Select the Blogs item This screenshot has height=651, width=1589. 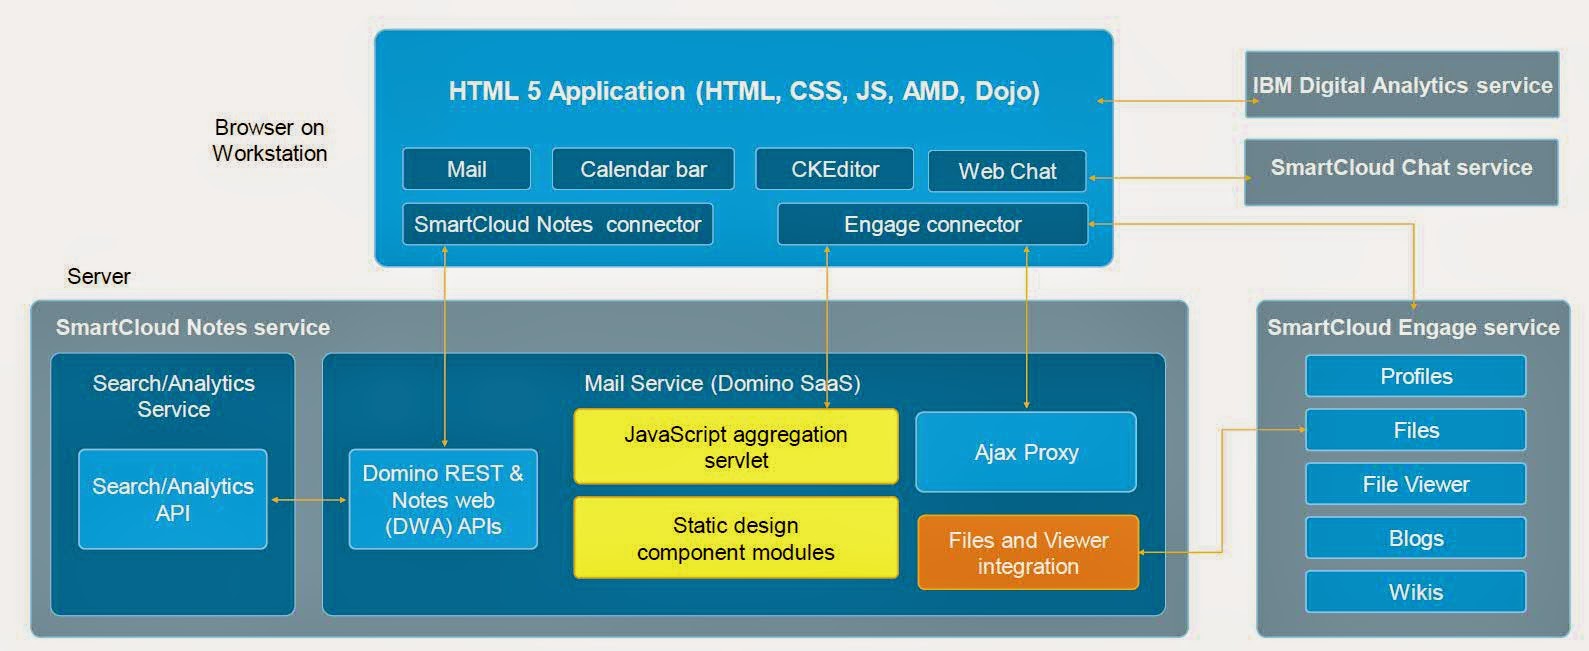click(x=1415, y=538)
